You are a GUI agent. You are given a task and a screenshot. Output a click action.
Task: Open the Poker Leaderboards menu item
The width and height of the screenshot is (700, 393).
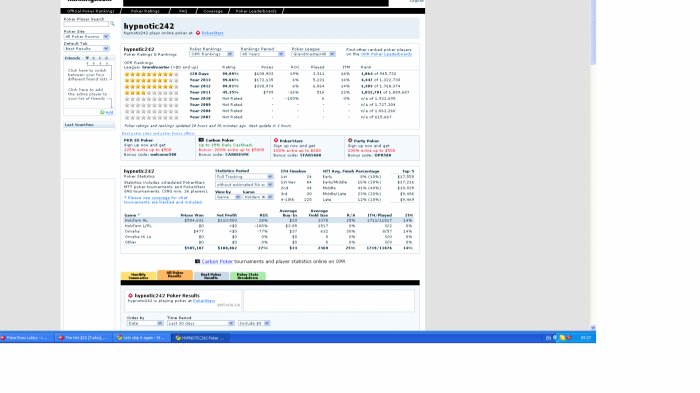256,11
